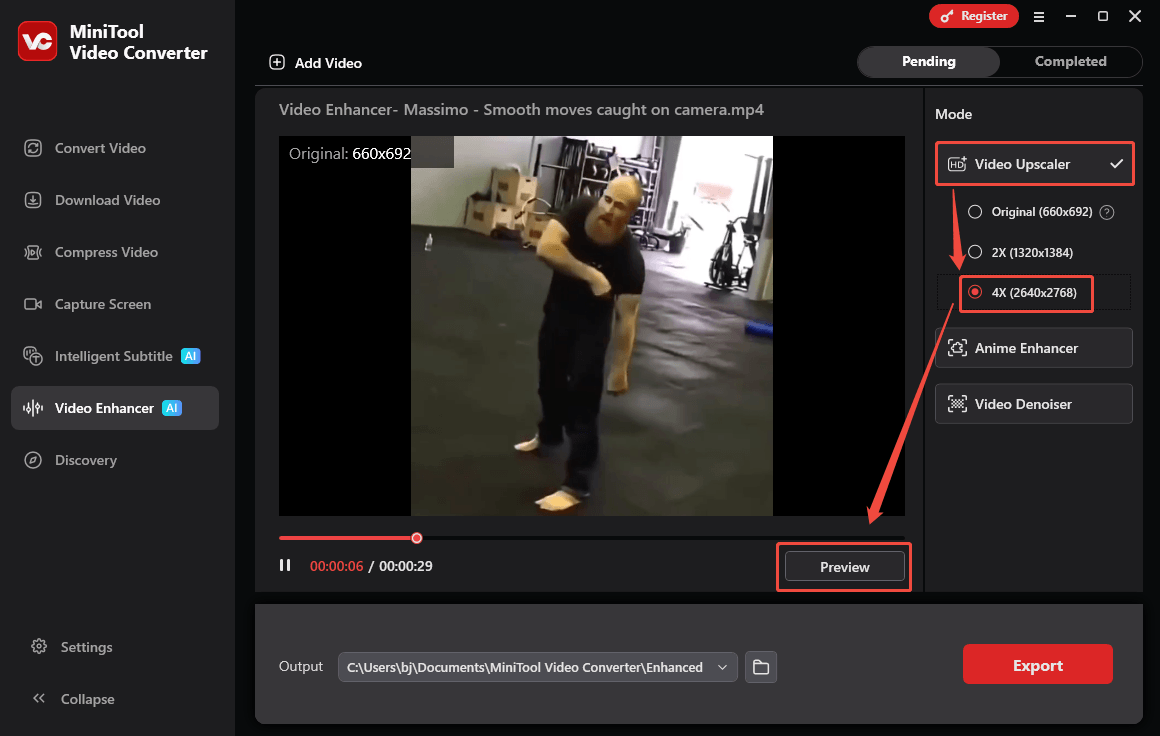
Task: Click the Register button
Action: coord(974,16)
